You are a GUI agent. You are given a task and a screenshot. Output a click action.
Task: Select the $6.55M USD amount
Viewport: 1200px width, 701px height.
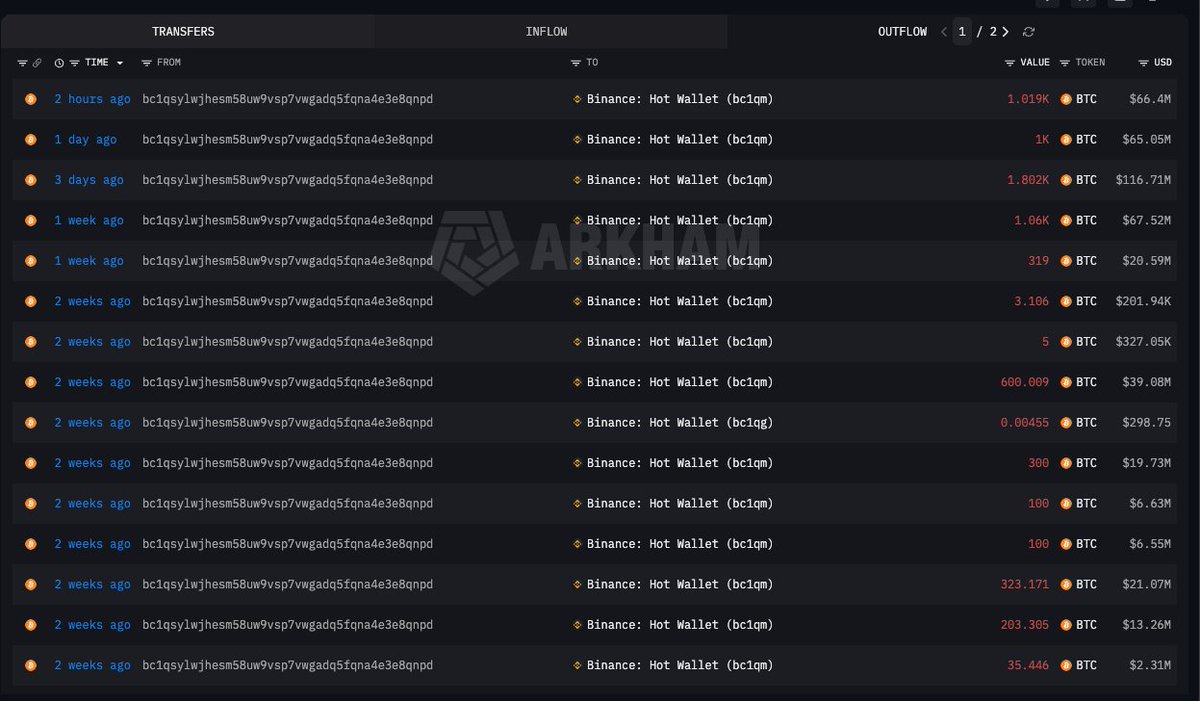click(x=1150, y=544)
